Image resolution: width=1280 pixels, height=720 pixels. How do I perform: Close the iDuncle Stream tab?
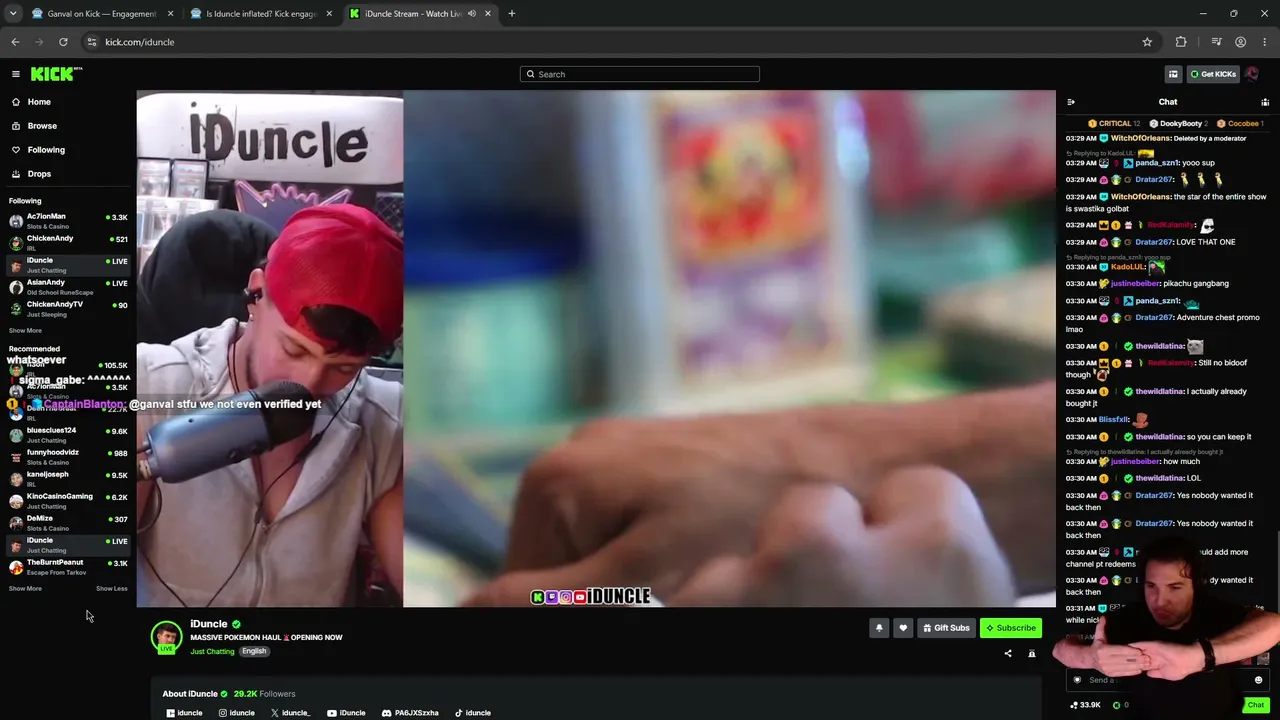click(x=488, y=14)
